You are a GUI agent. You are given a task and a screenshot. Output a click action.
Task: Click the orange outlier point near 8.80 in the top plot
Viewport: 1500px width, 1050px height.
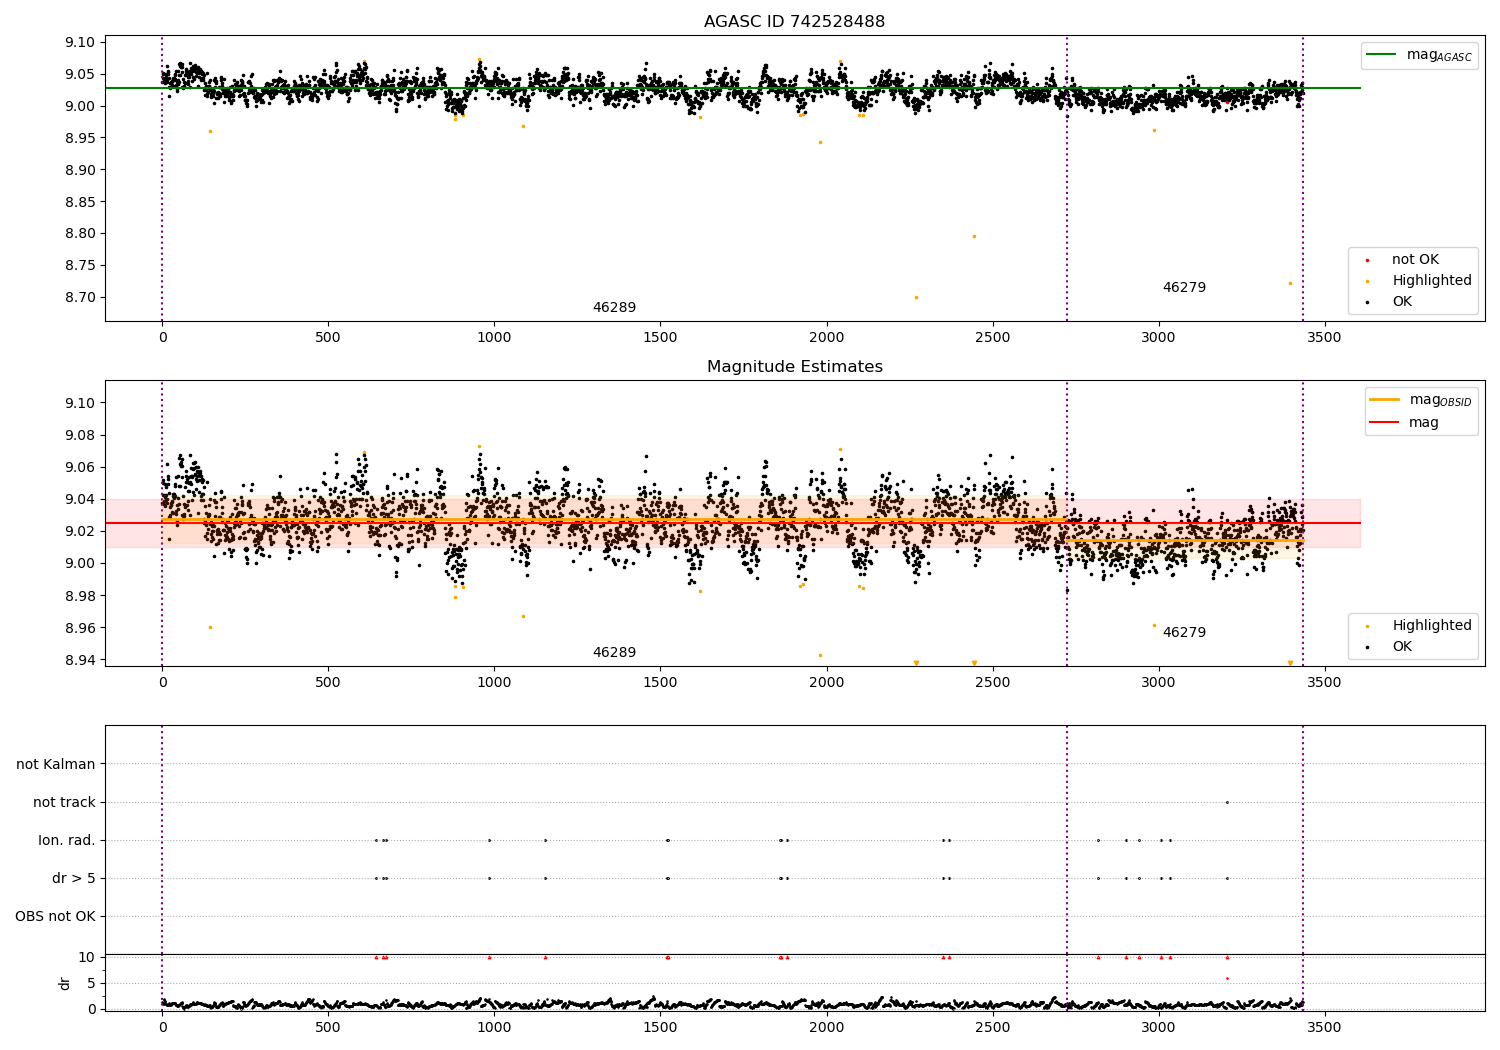click(974, 237)
